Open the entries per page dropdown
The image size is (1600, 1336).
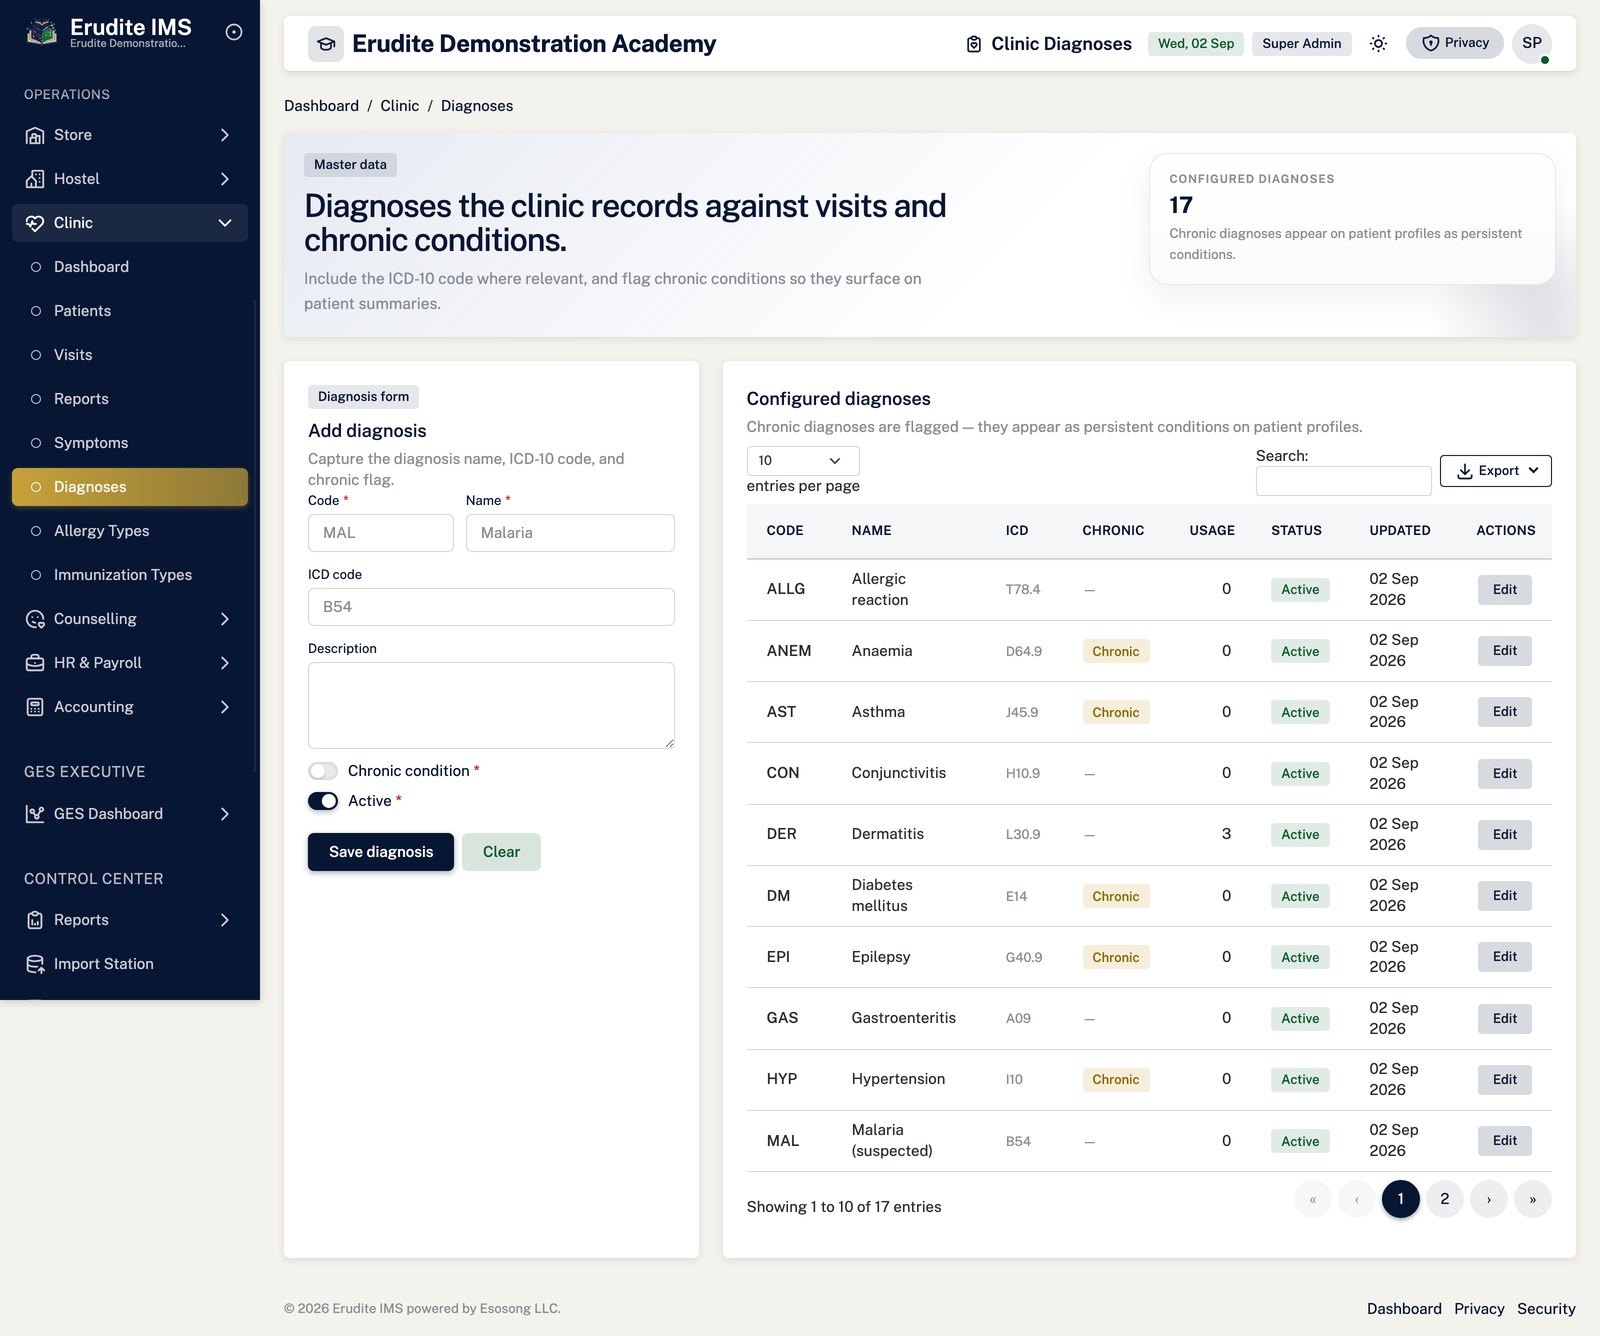click(803, 461)
